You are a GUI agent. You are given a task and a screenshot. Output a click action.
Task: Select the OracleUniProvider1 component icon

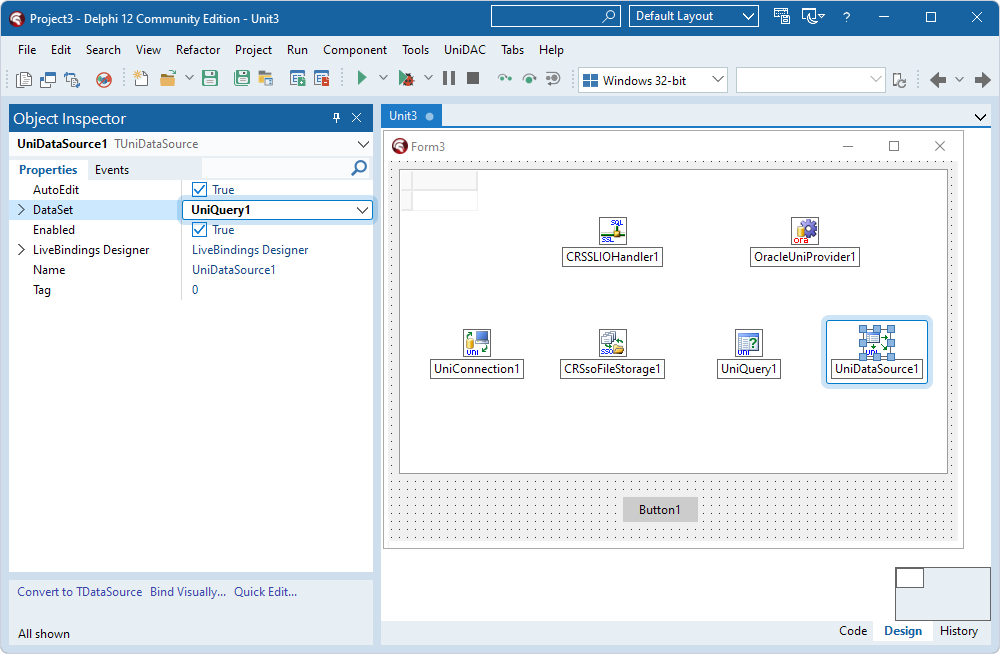tap(805, 231)
